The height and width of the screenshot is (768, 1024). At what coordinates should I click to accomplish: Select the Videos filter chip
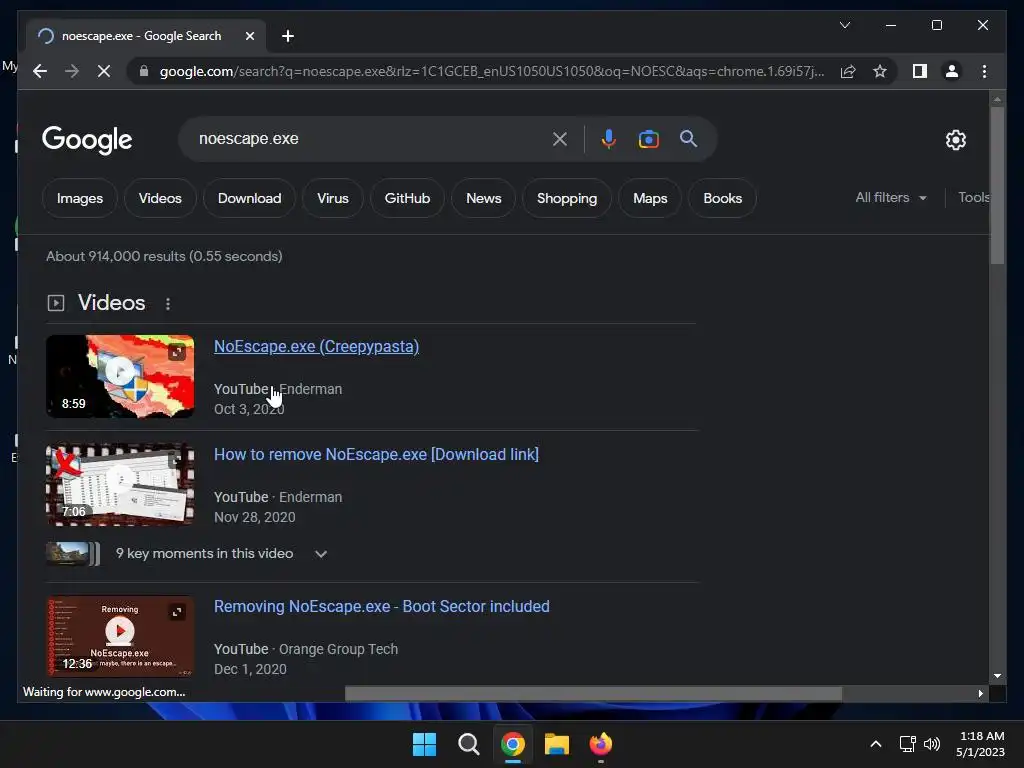(160, 198)
